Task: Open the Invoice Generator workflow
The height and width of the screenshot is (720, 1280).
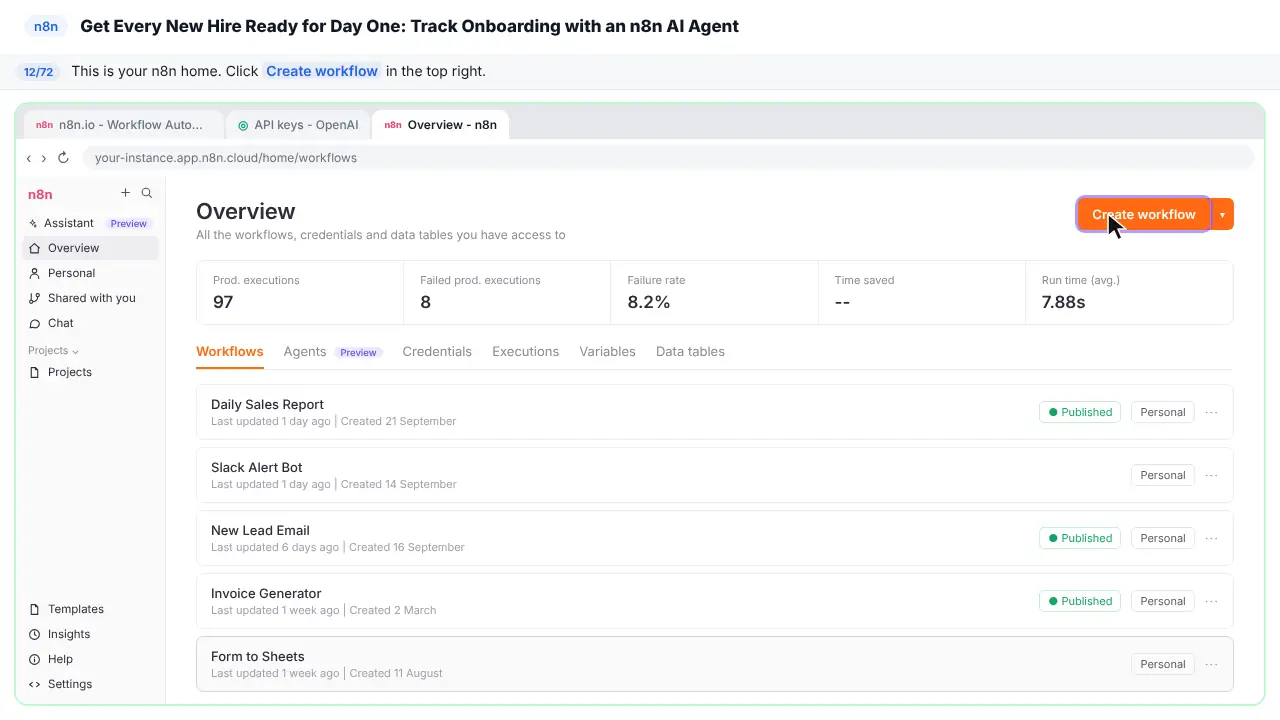Action: [715, 601]
